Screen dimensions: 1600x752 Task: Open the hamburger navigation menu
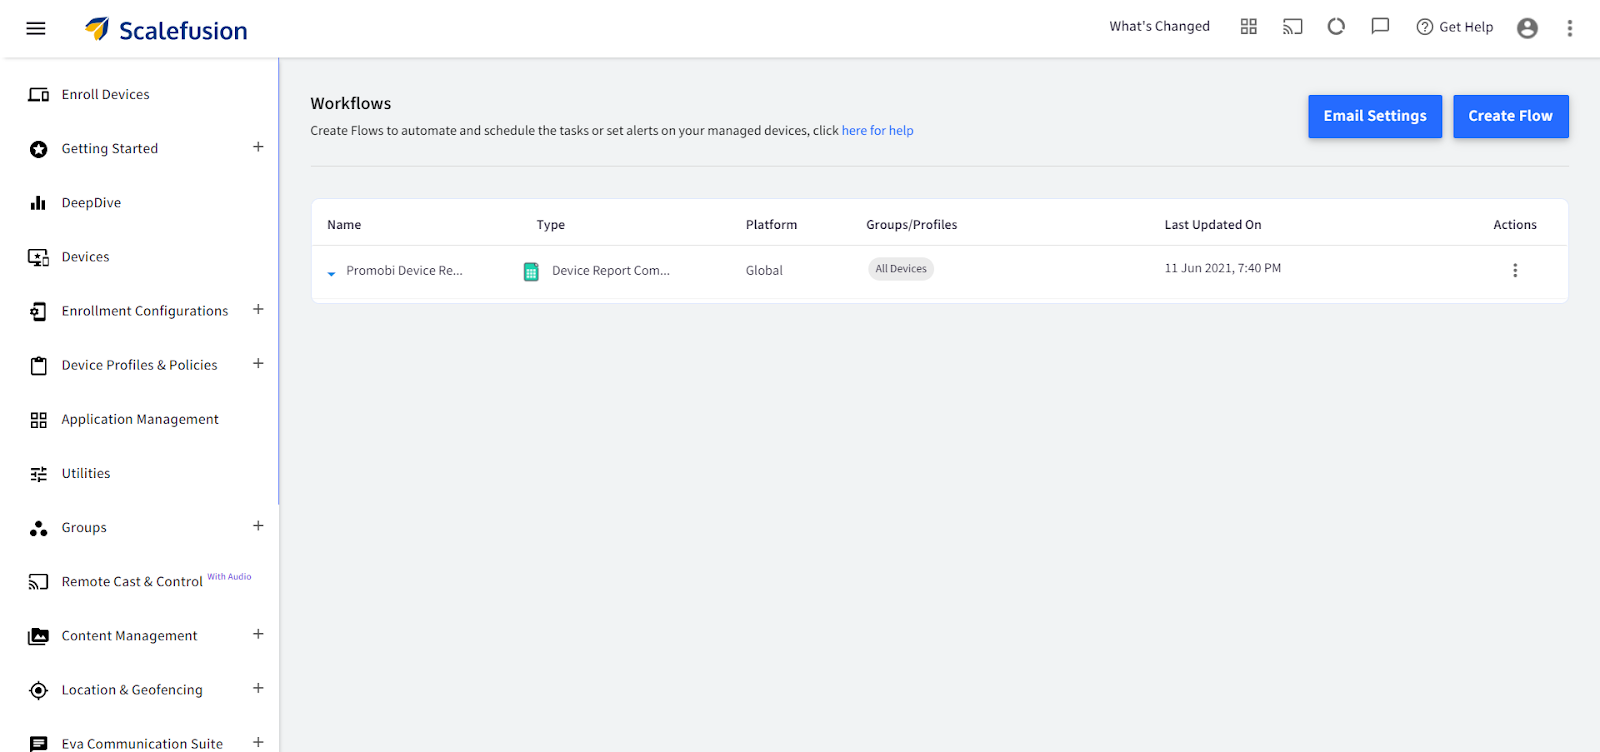[36, 28]
